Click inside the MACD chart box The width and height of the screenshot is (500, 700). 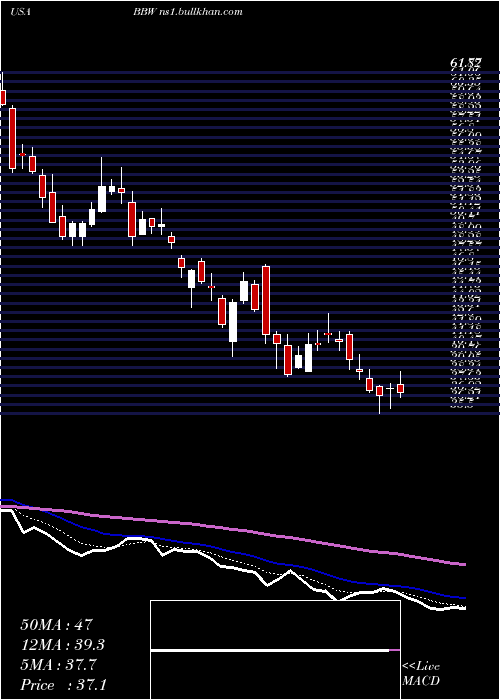(x=275, y=650)
